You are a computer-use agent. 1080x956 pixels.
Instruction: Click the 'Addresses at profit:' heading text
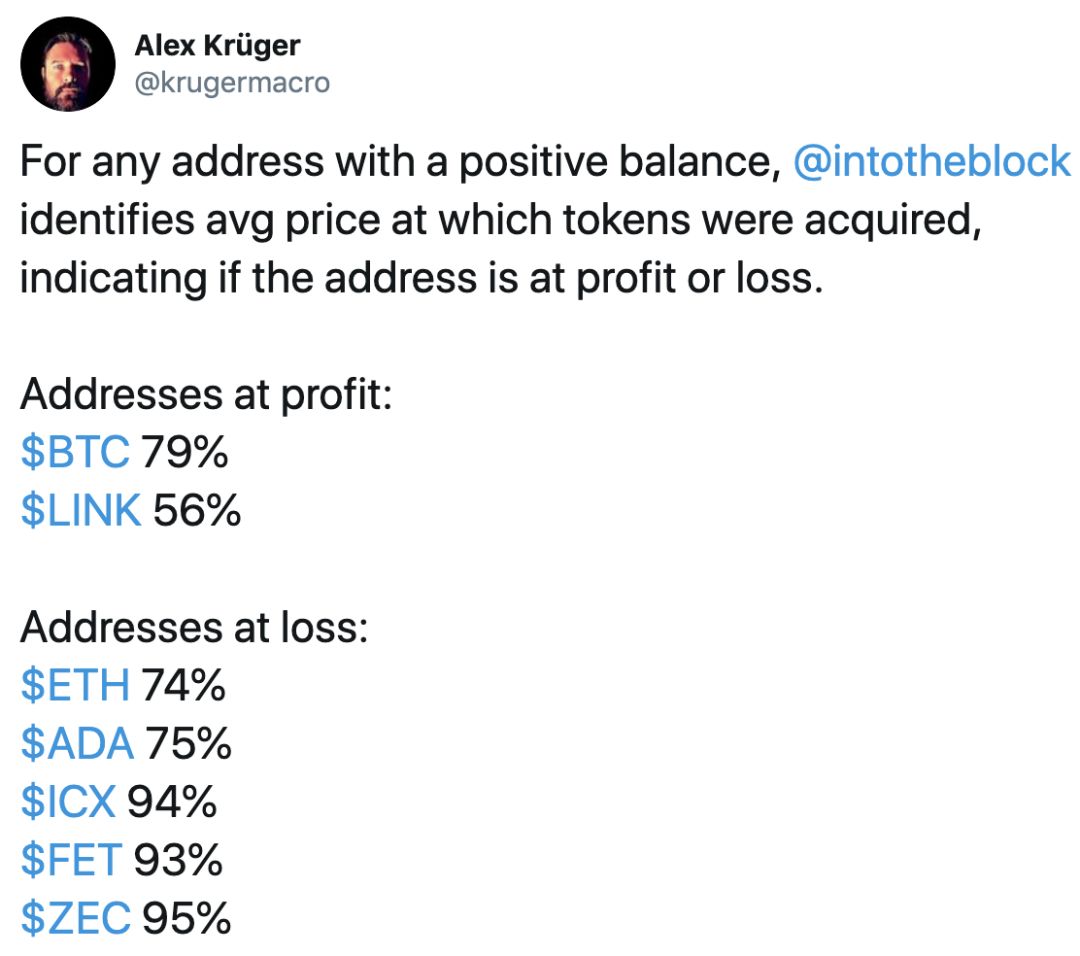(206, 395)
